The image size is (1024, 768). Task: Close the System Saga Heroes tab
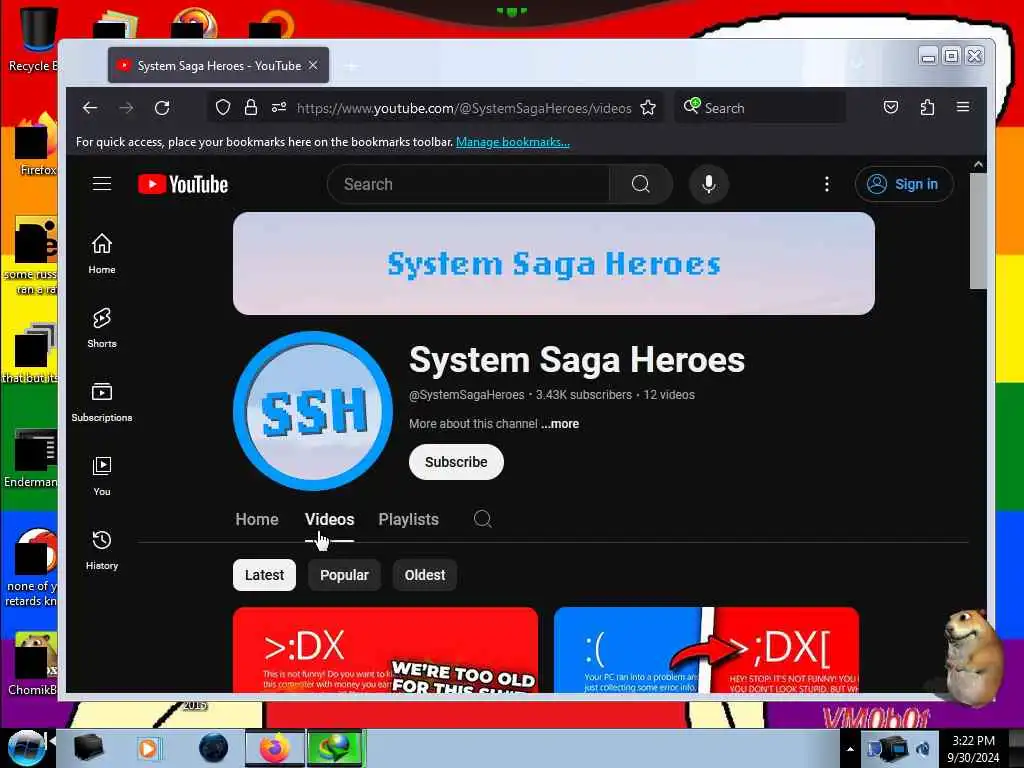coord(313,65)
